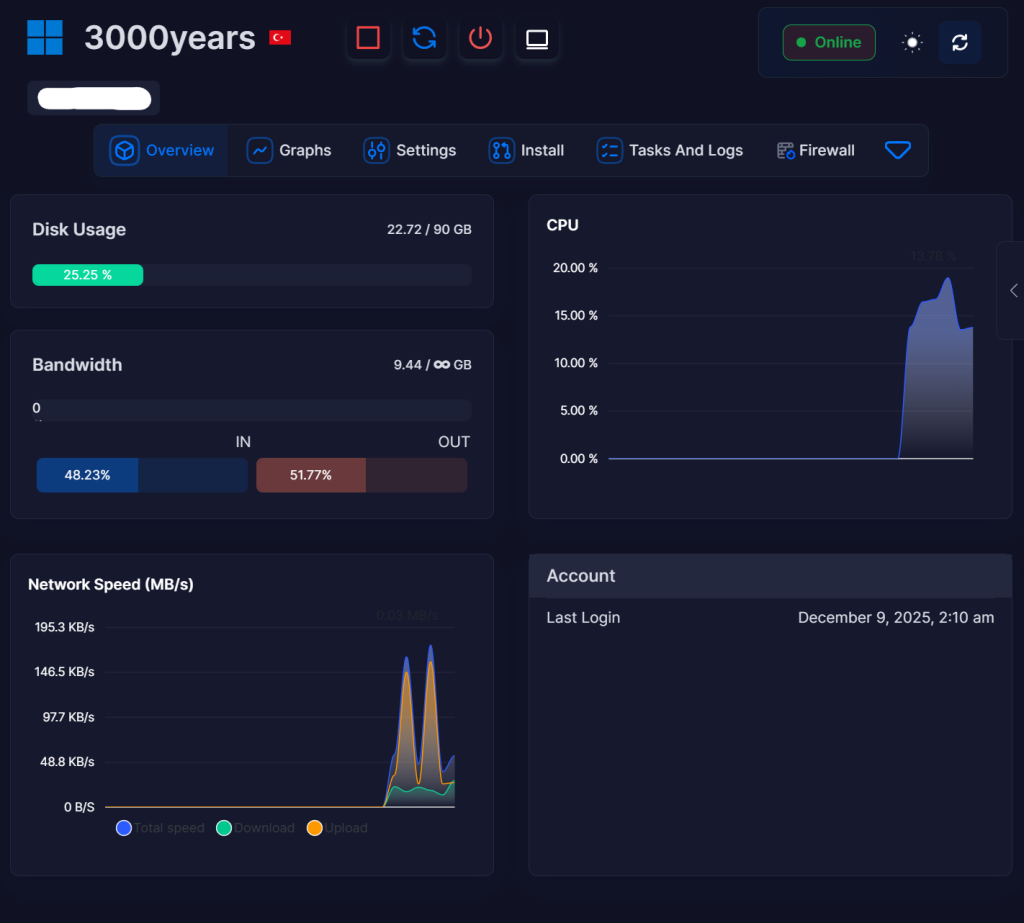
Task: Switch to the Graphs tab
Action: tap(289, 150)
